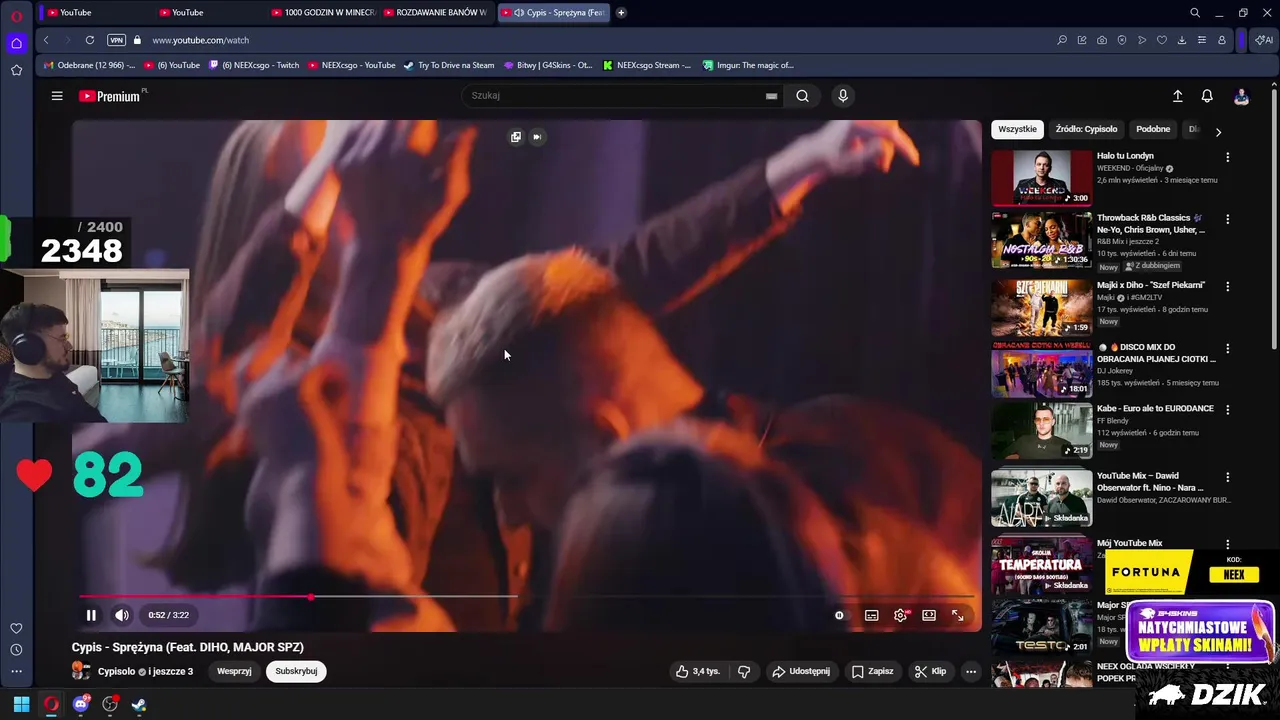Switch to ROZDAWANIE BANÓW tab
The height and width of the screenshot is (720, 1280).
(437, 12)
